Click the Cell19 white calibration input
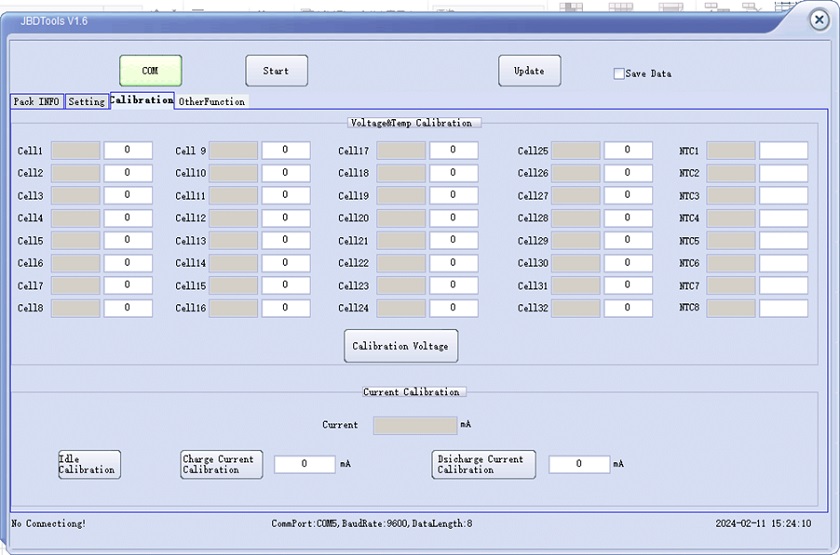Image resolution: width=840 pixels, height=555 pixels. (x=454, y=195)
